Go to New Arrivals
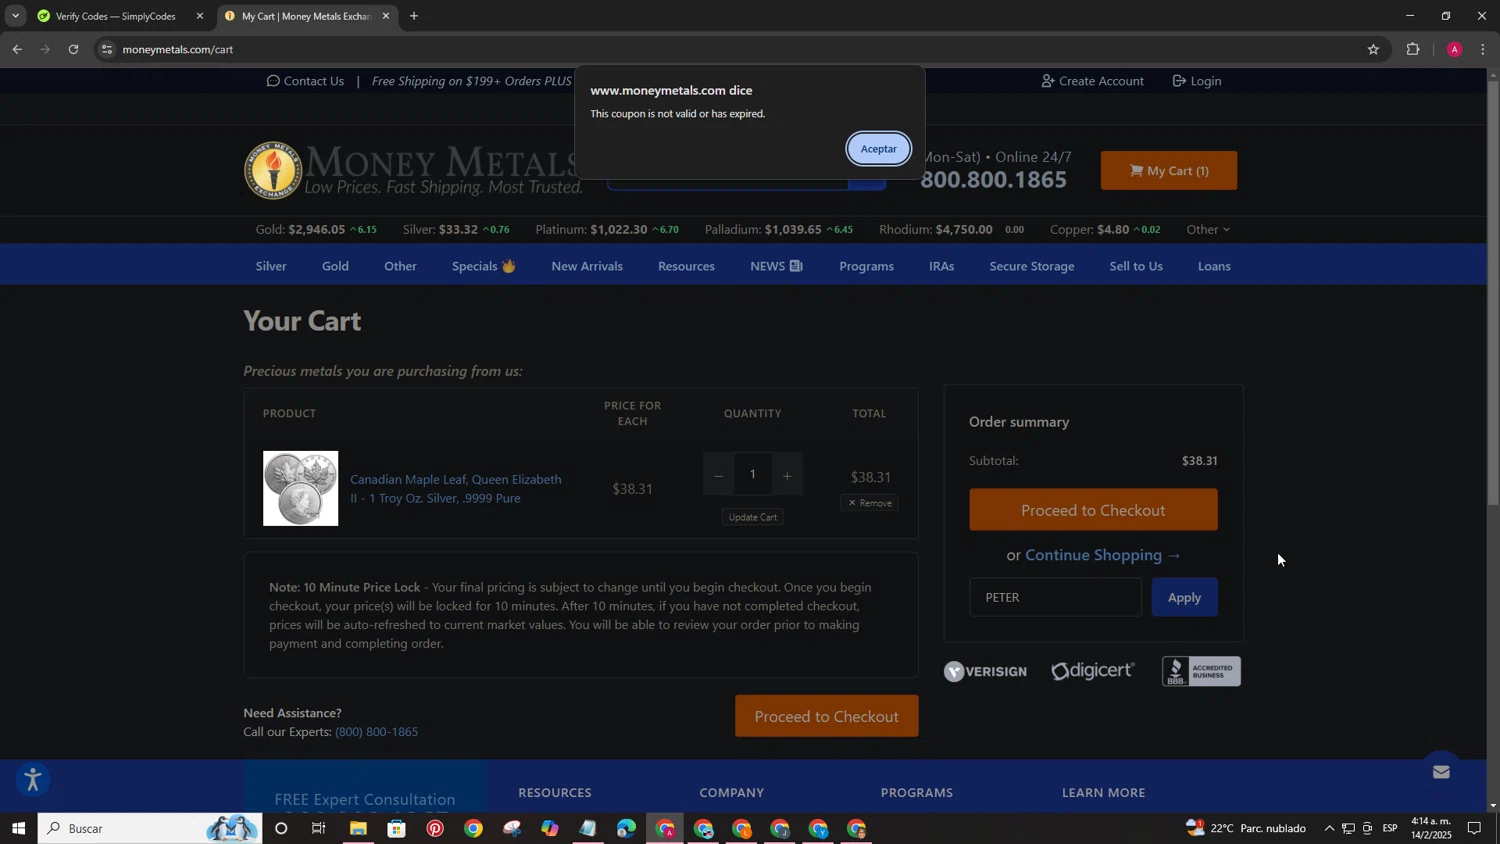Viewport: 1500px width, 844px height. [587, 266]
